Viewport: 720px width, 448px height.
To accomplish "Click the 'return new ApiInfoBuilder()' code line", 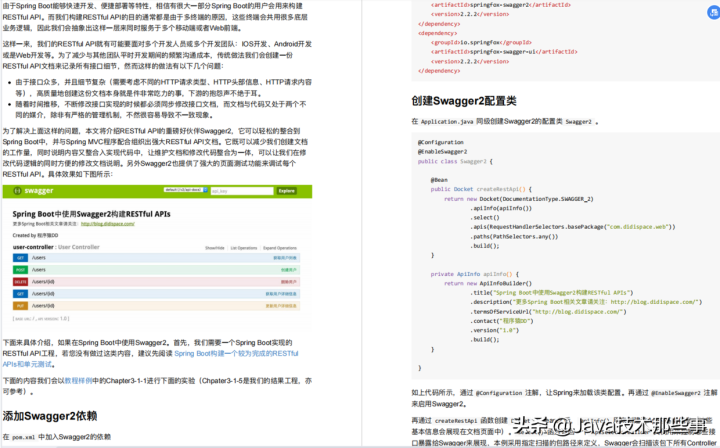I will 488,283.
